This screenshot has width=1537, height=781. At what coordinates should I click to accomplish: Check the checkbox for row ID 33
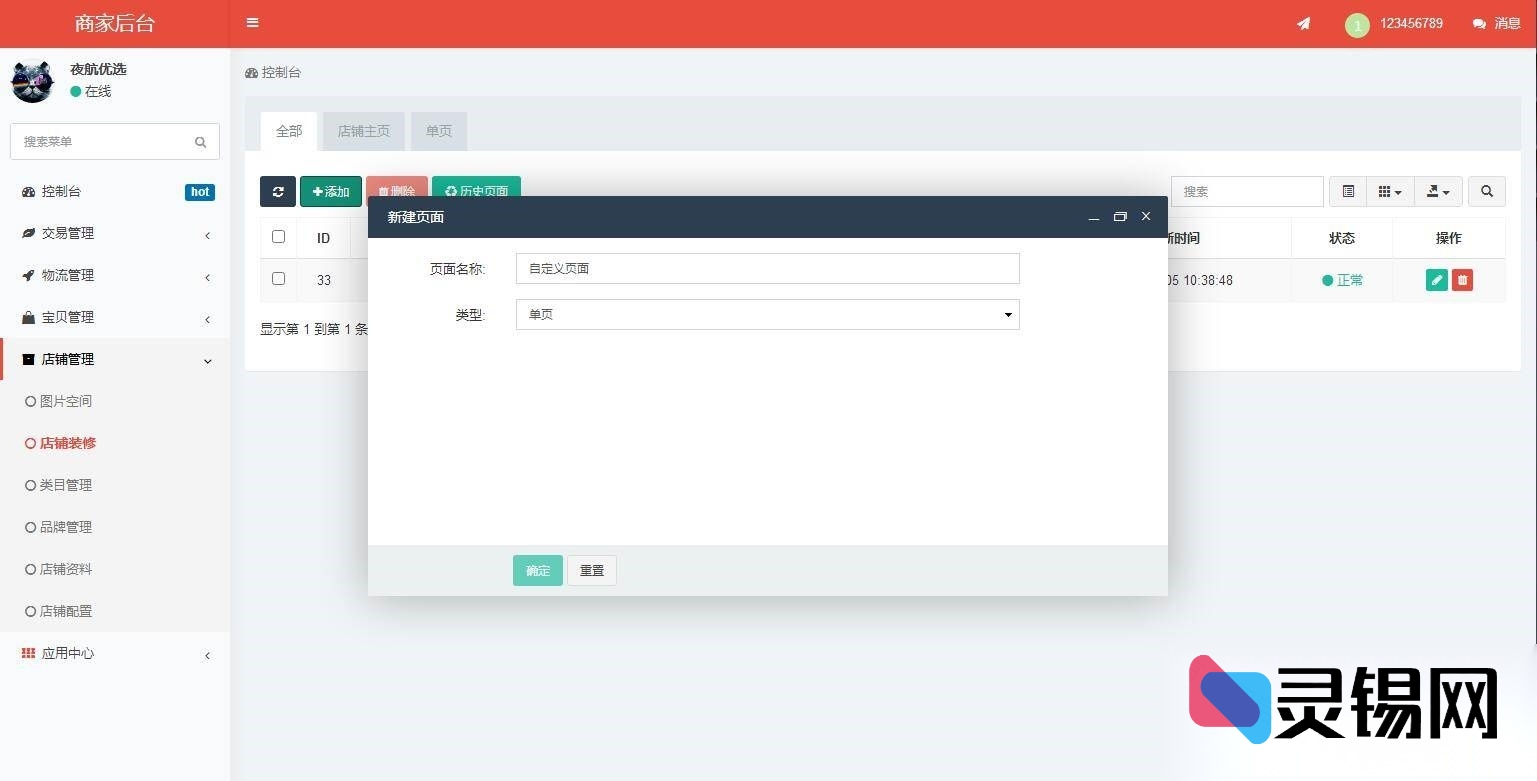coord(278,280)
